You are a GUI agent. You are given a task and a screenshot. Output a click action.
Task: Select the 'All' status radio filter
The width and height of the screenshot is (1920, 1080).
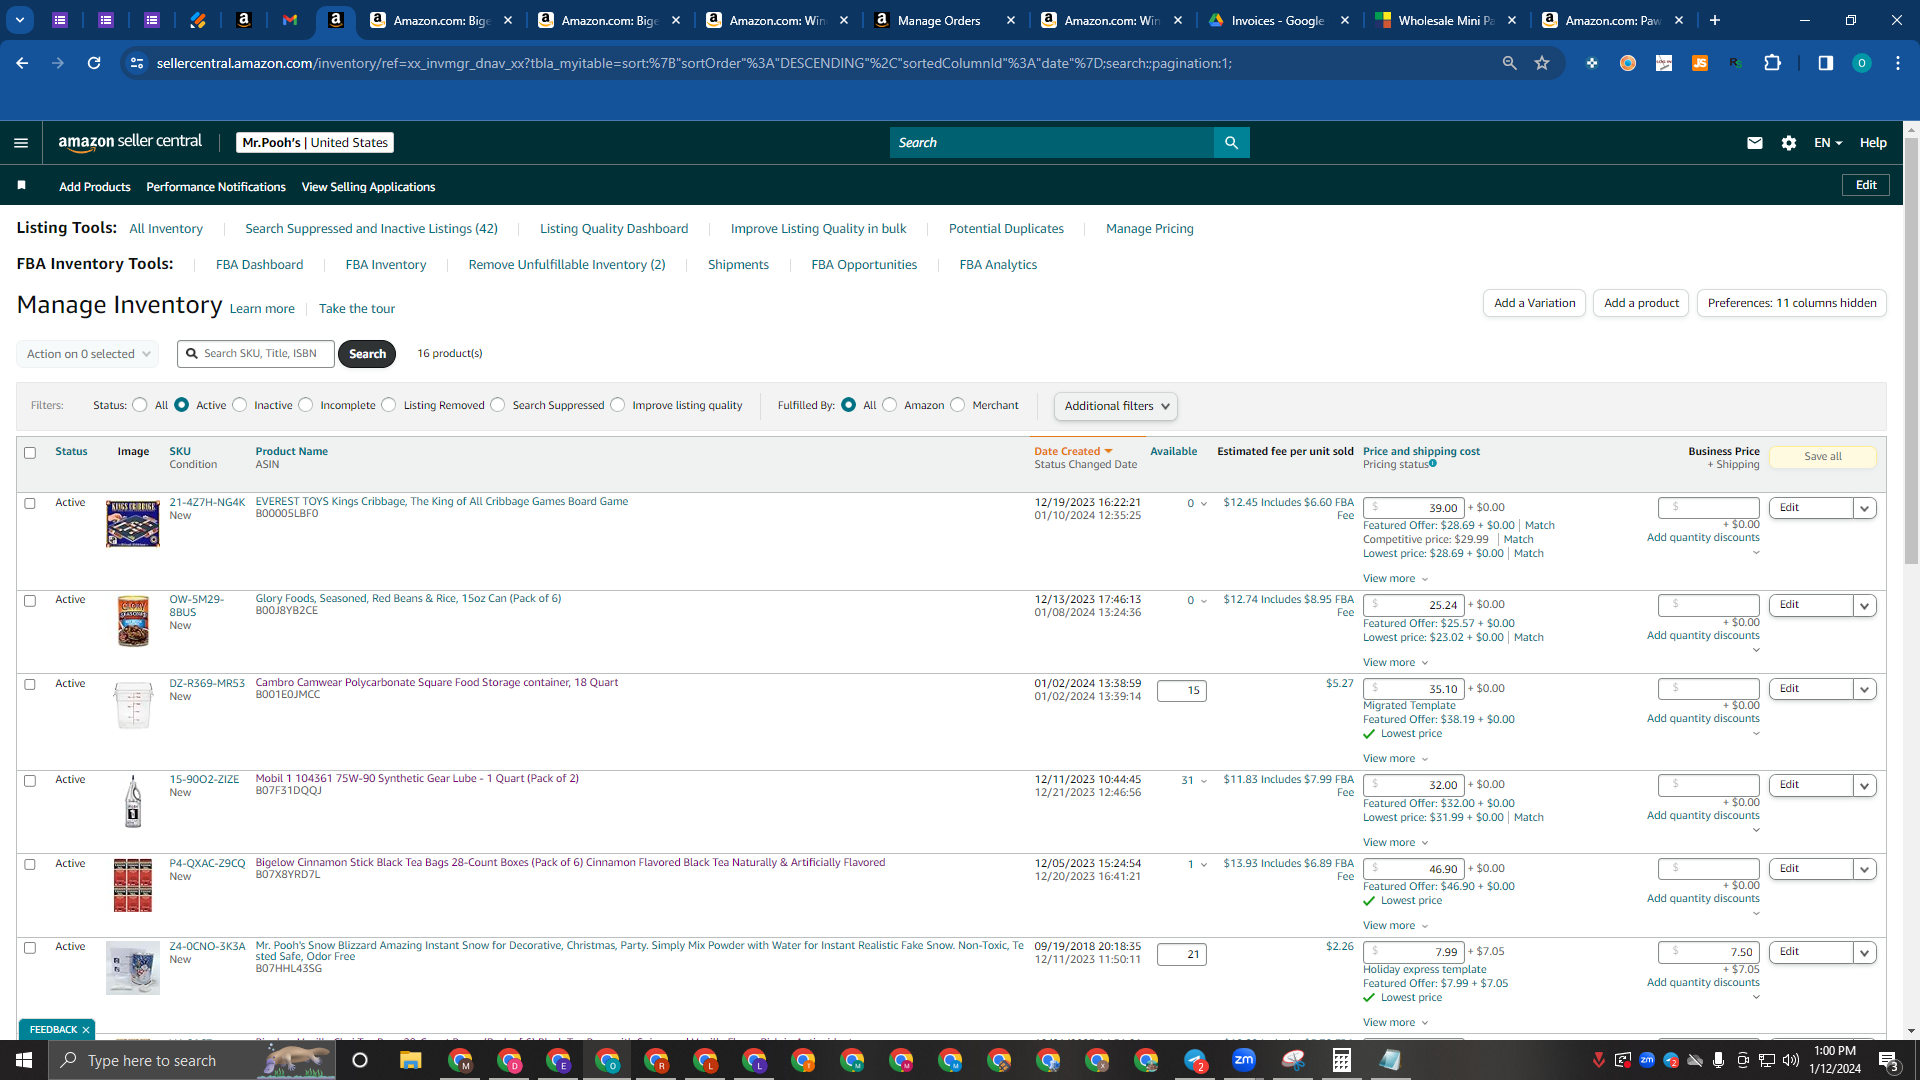140,405
